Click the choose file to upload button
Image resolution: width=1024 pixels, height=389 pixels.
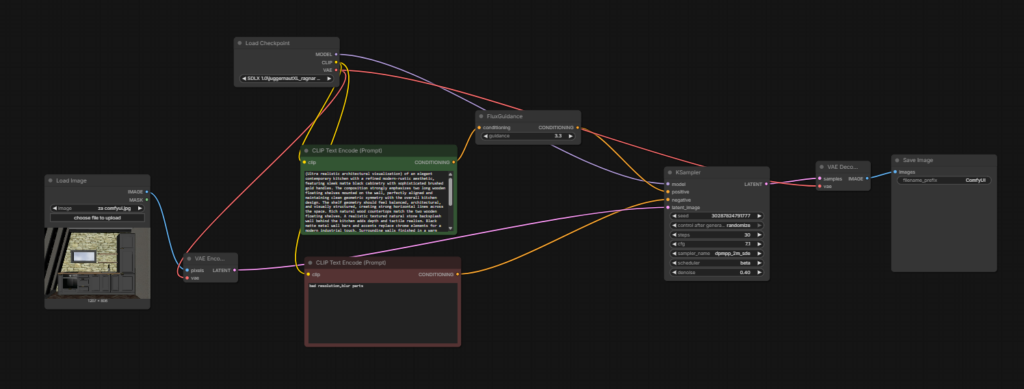pyautogui.click(x=97, y=217)
